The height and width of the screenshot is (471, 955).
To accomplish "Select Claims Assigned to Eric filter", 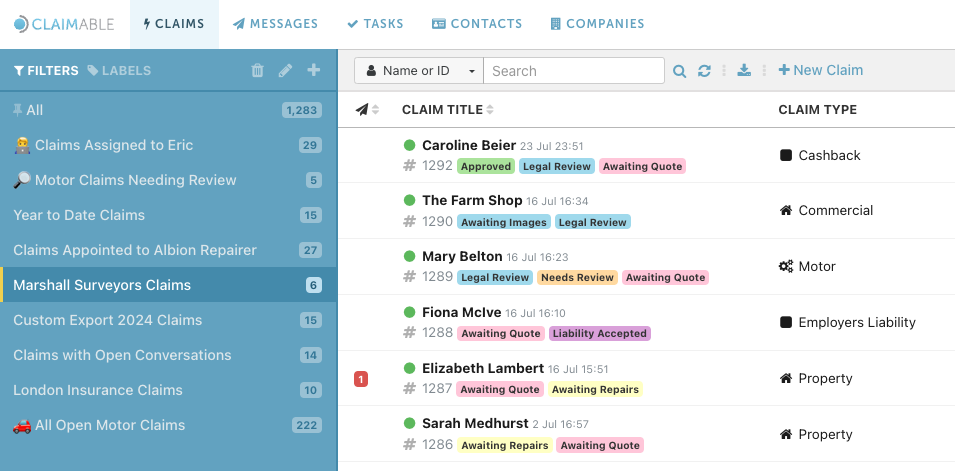I will [x=169, y=145].
